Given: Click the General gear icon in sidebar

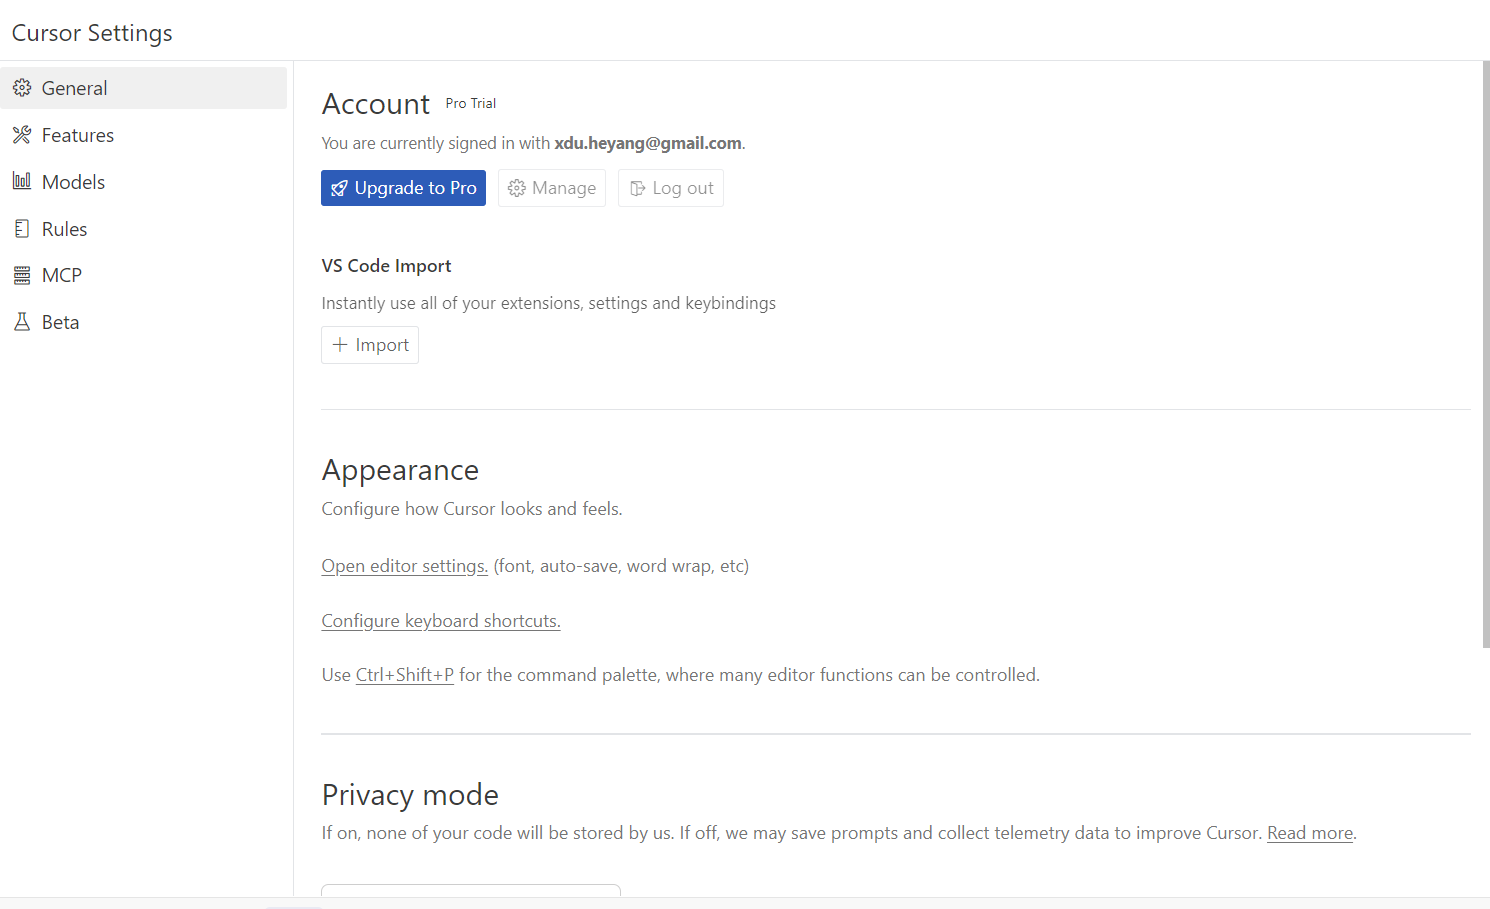Looking at the screenshot, I should pyautogui.click(x=22, y=88).
